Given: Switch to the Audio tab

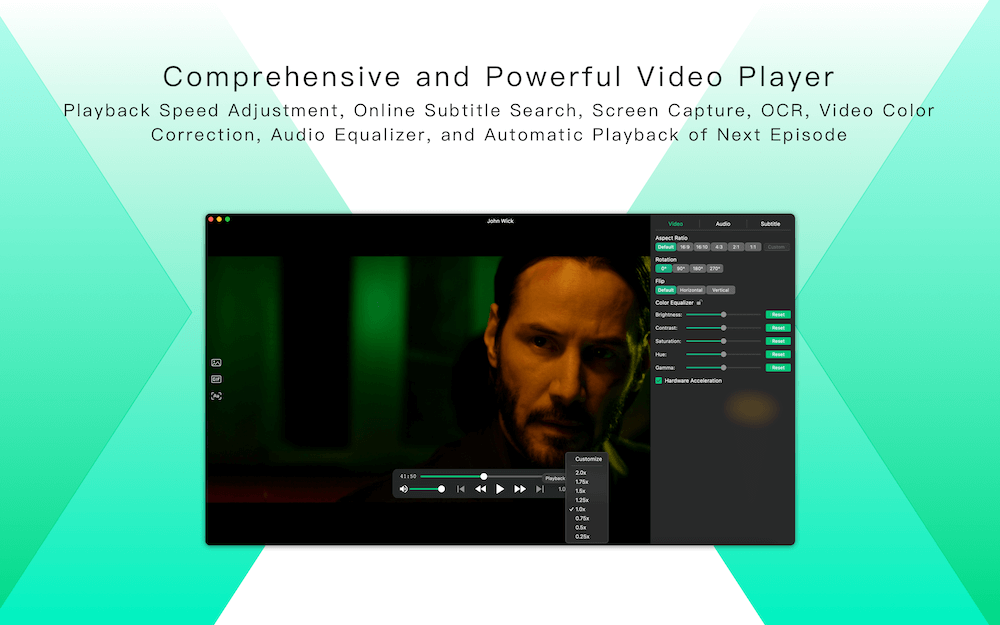Looking at the screenshot, I should pyautogui.click(x=723, y=224).
